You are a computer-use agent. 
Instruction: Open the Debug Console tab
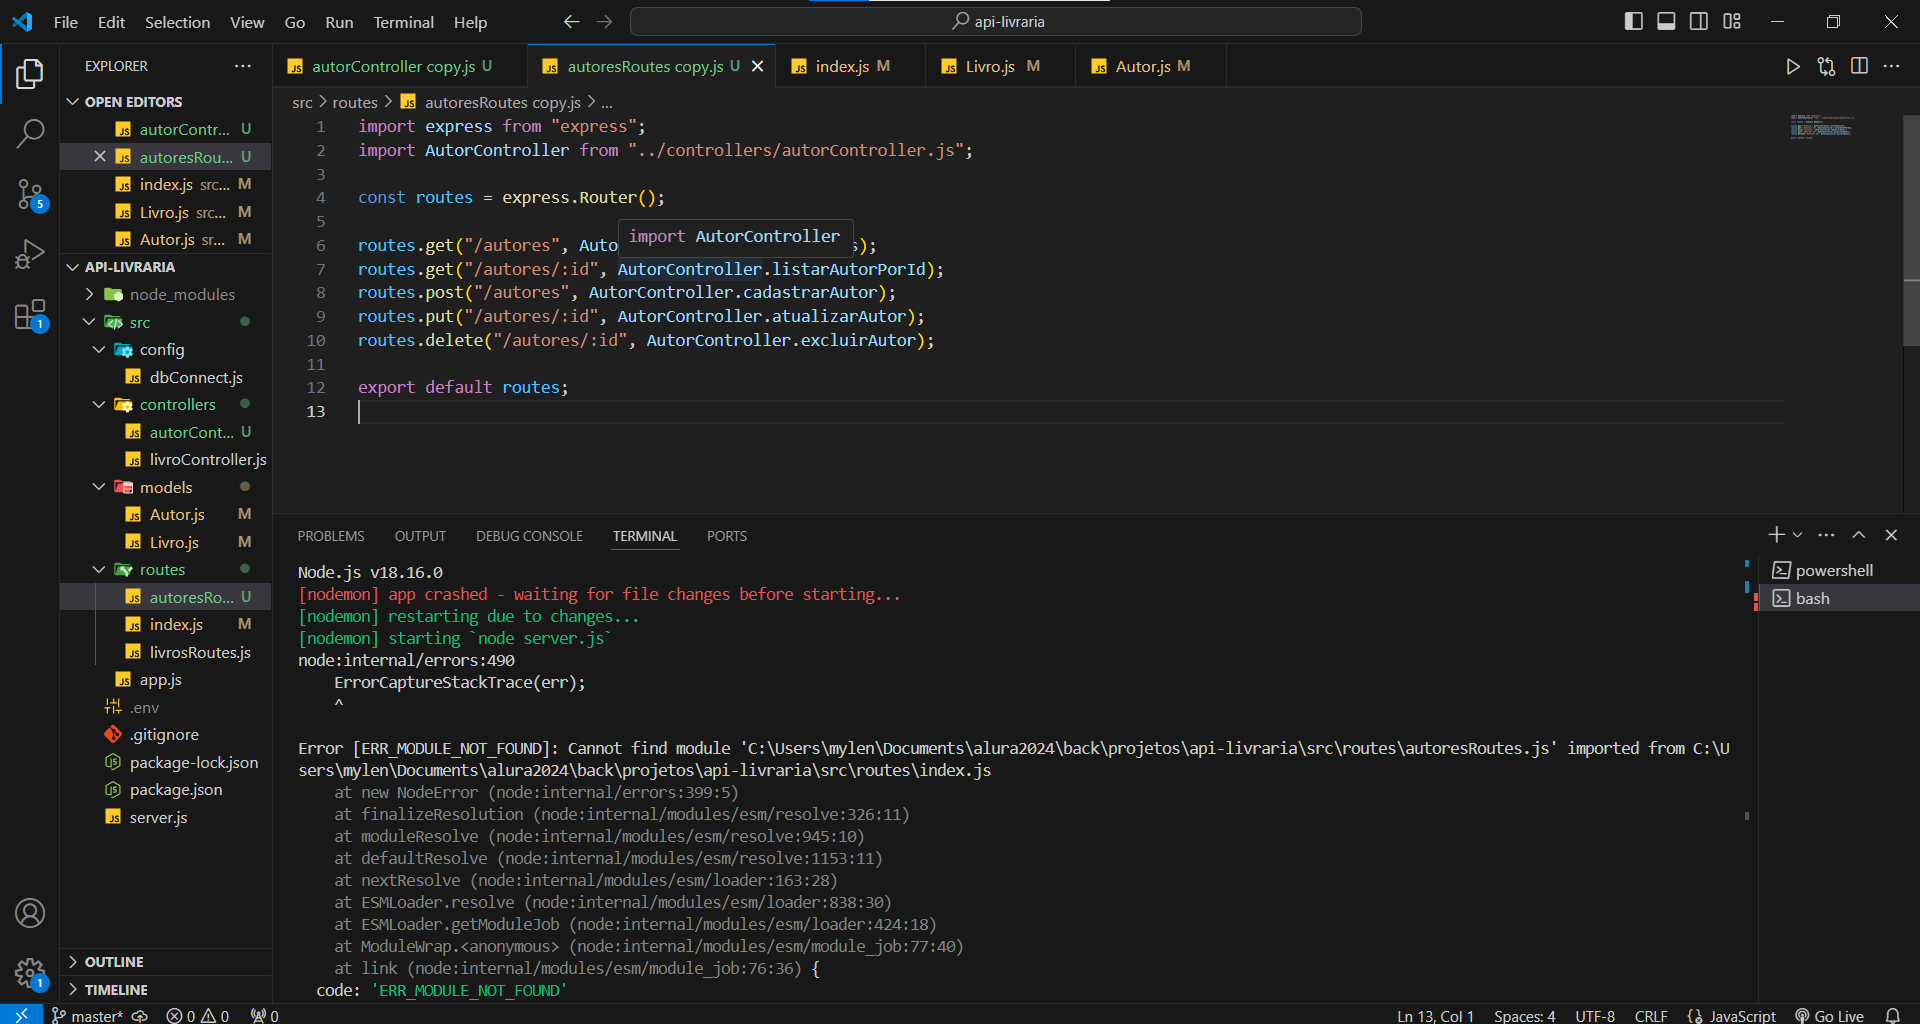tap(529, 536)
